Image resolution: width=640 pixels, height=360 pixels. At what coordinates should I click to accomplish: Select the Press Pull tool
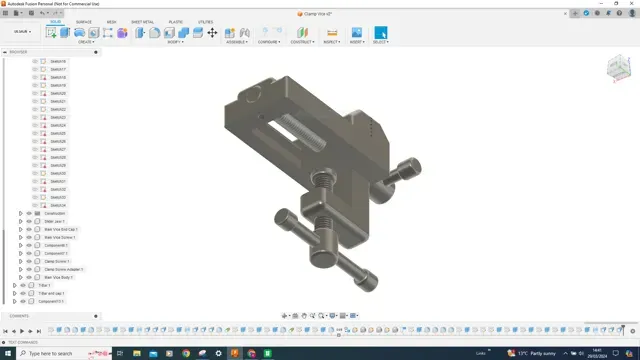pos(140,33)
